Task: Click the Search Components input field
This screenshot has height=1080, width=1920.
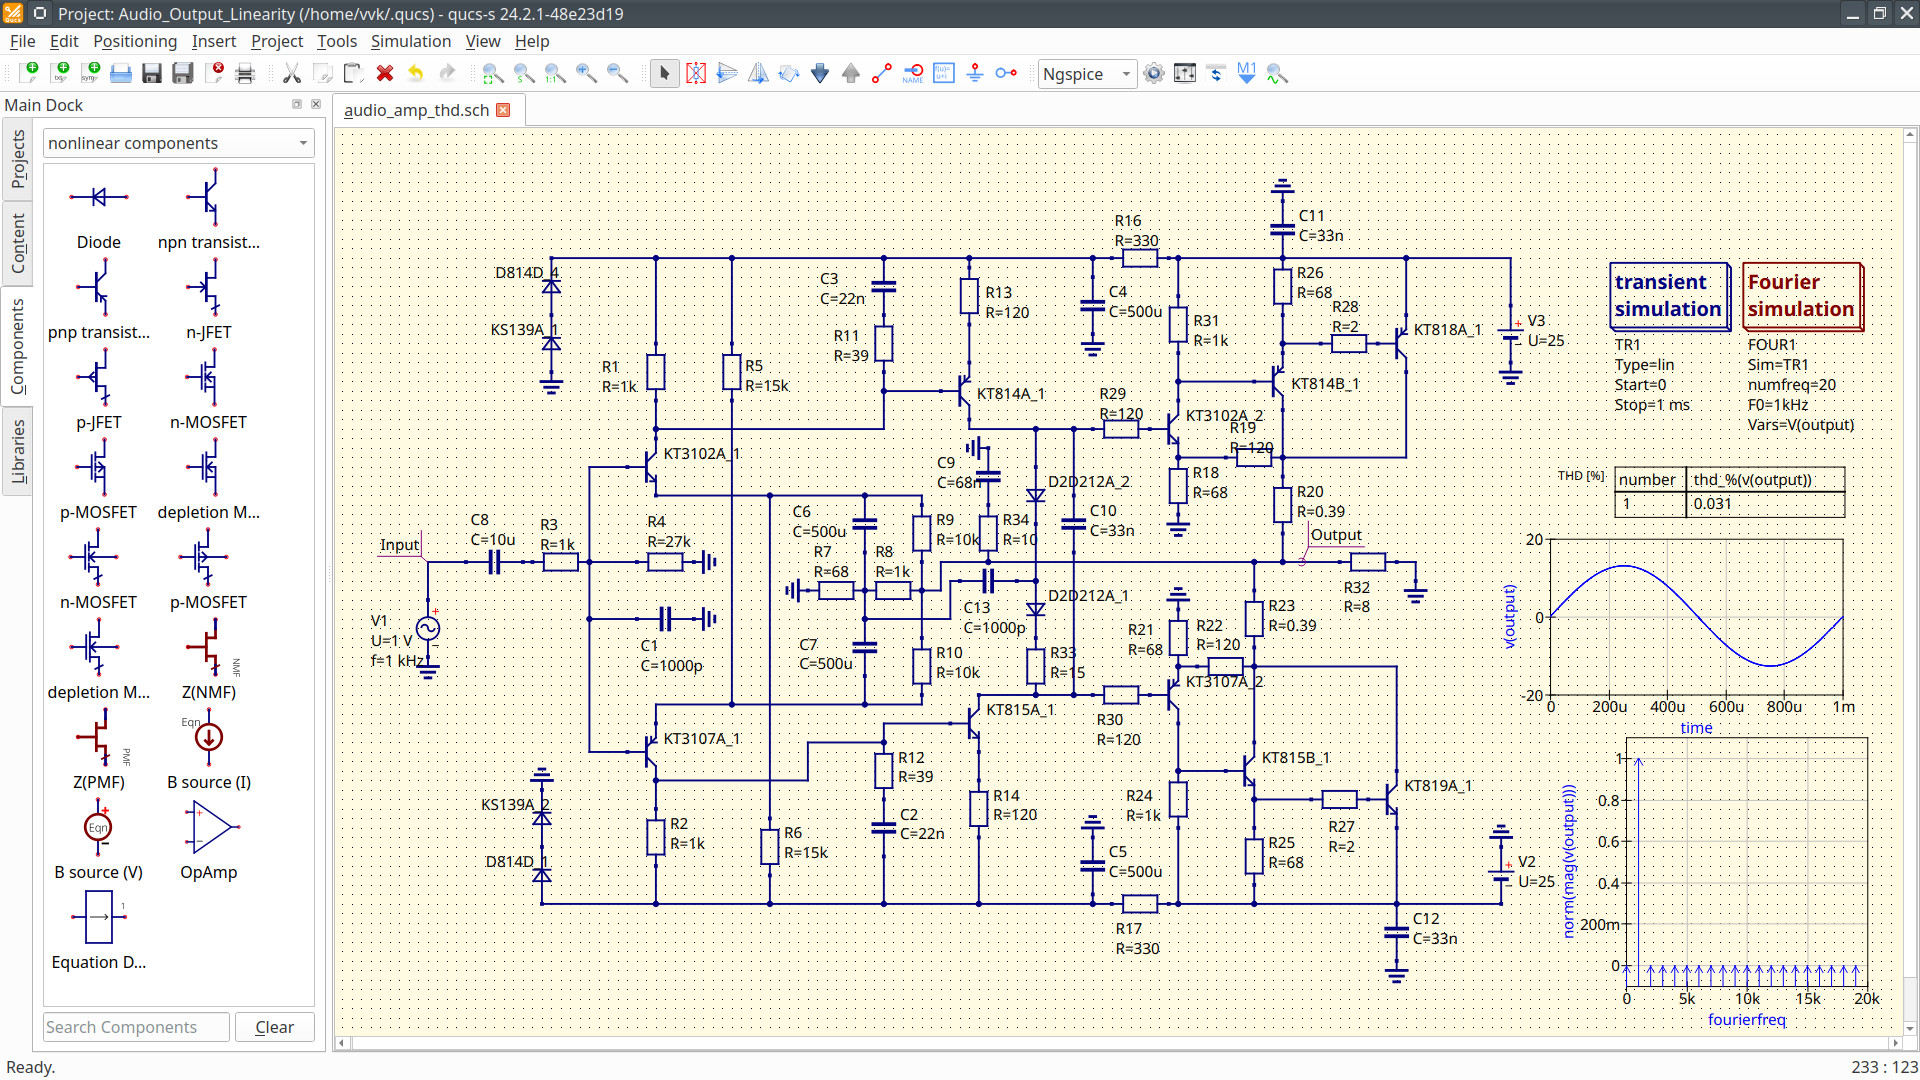Action: [x=136, y=1027]
